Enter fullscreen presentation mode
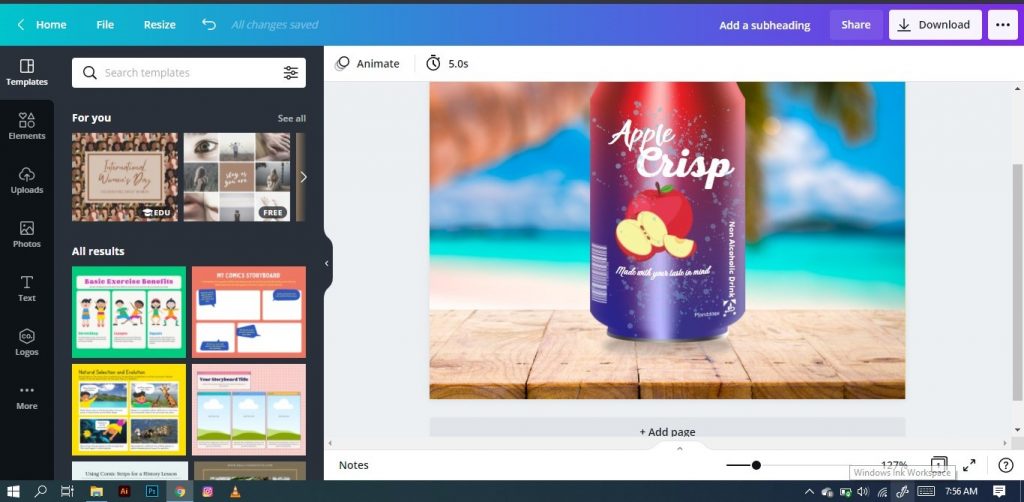This screenshot has height=502, width=1024. [x=969, y=465]
